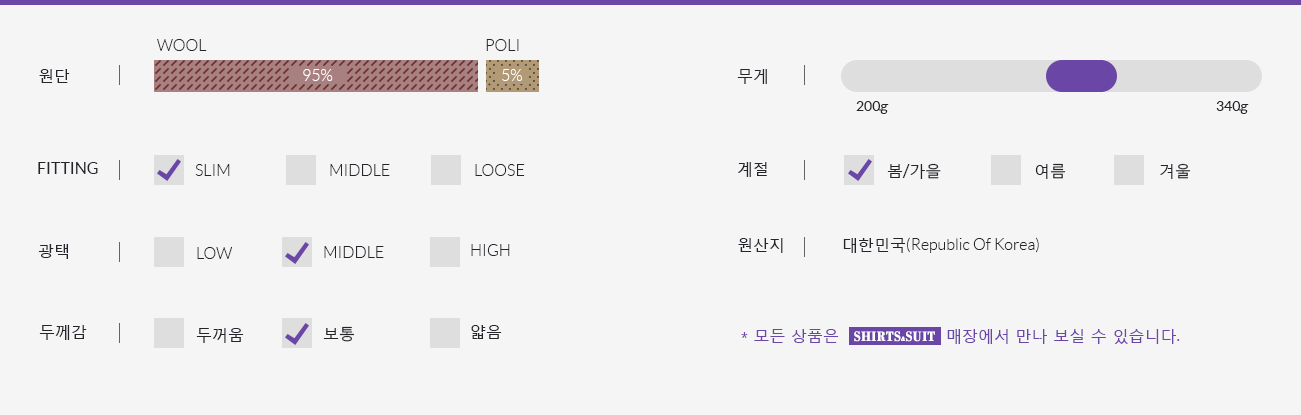Screen dimensions: 1301x415
Task: Toggle the 보통 thickness checkbox
Action: click(297, 333)
